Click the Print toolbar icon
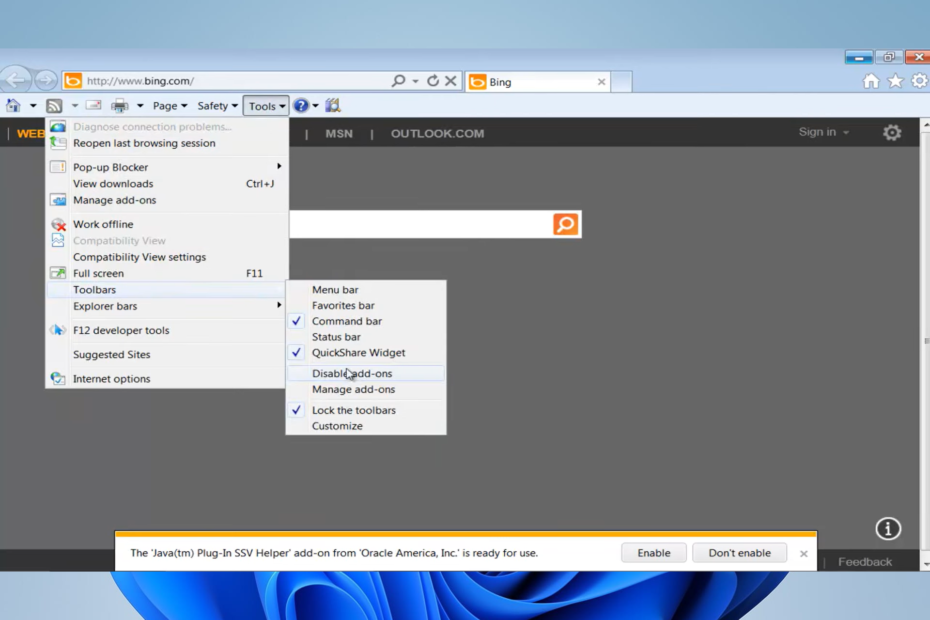 119,105
